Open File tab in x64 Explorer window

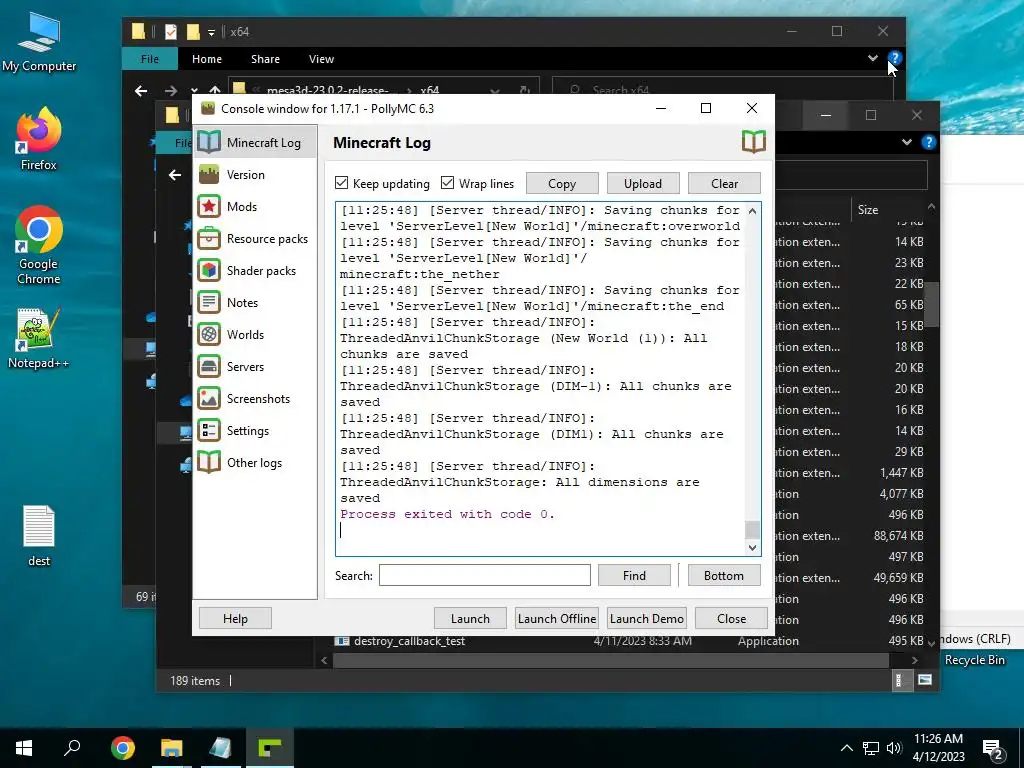tap(150, 59)
